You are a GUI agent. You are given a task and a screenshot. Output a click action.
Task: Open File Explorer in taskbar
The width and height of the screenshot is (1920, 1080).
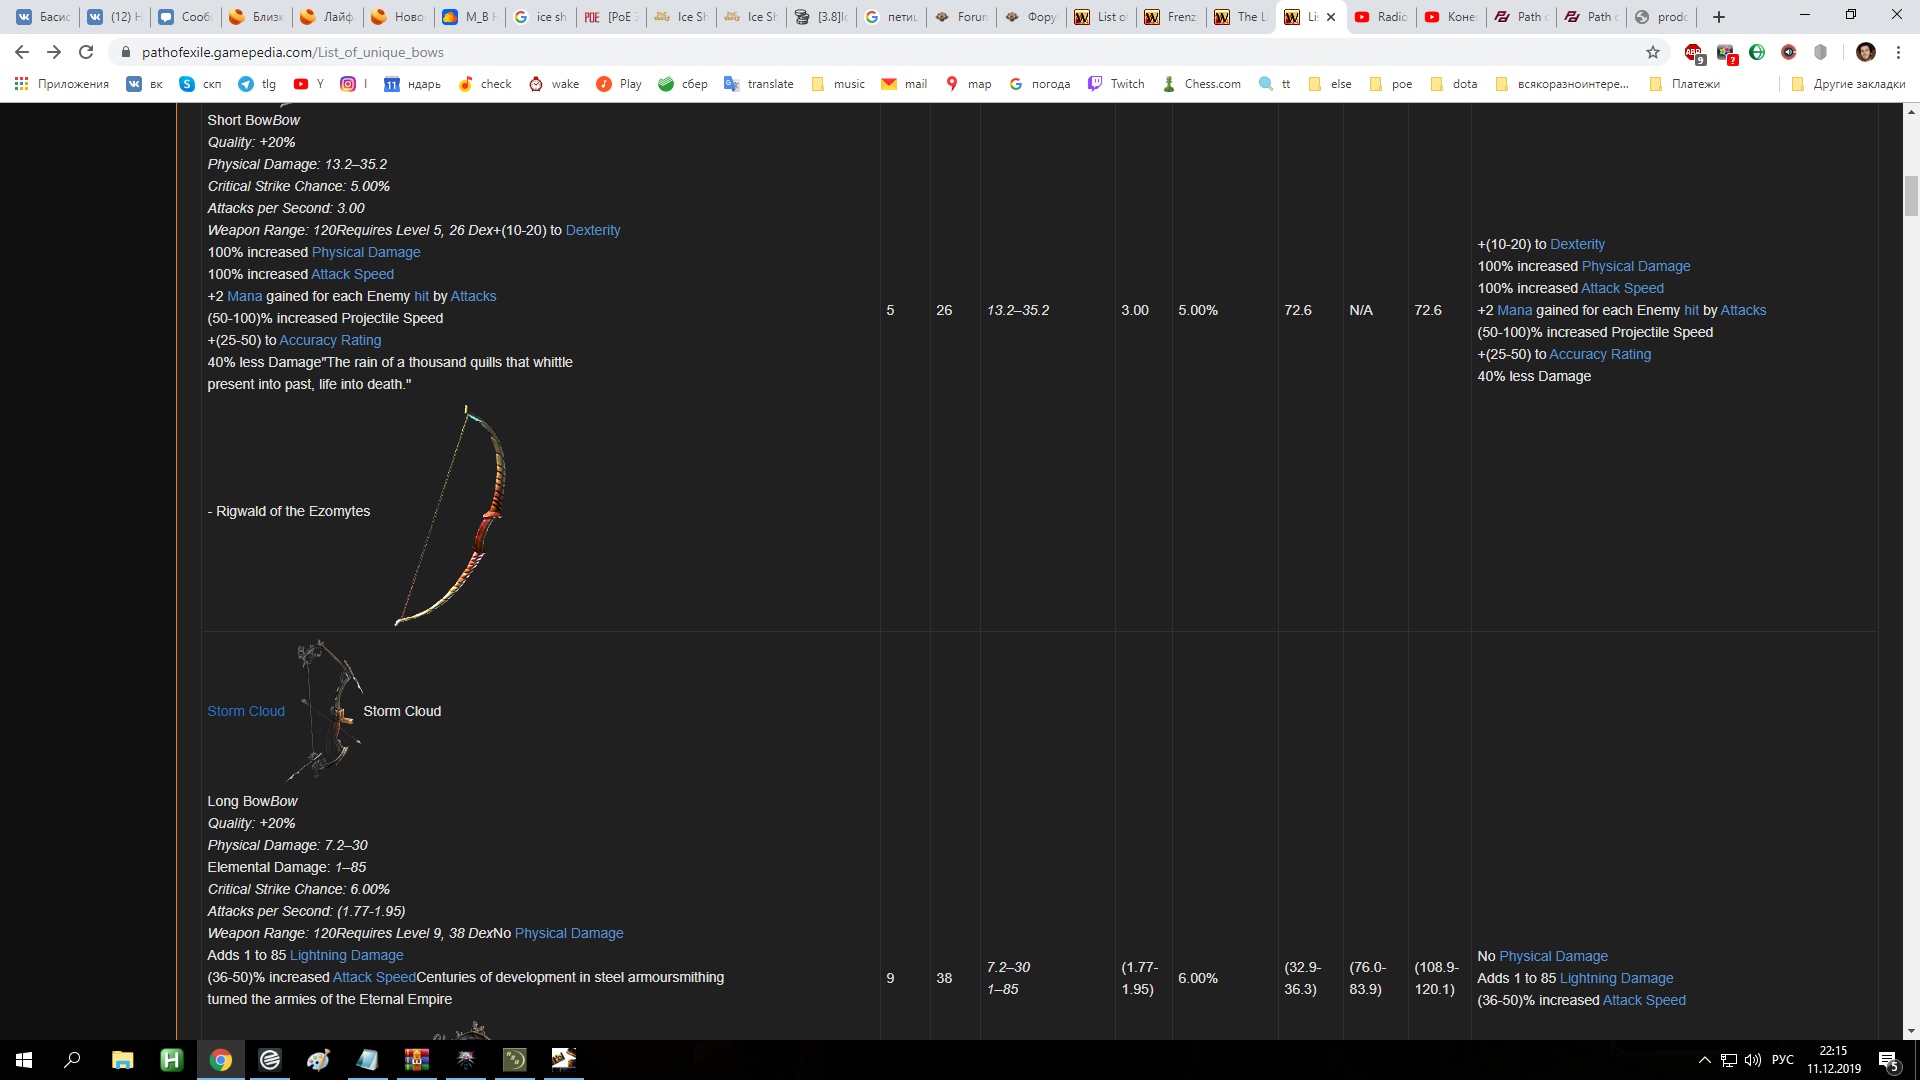tap(122, 1060)
